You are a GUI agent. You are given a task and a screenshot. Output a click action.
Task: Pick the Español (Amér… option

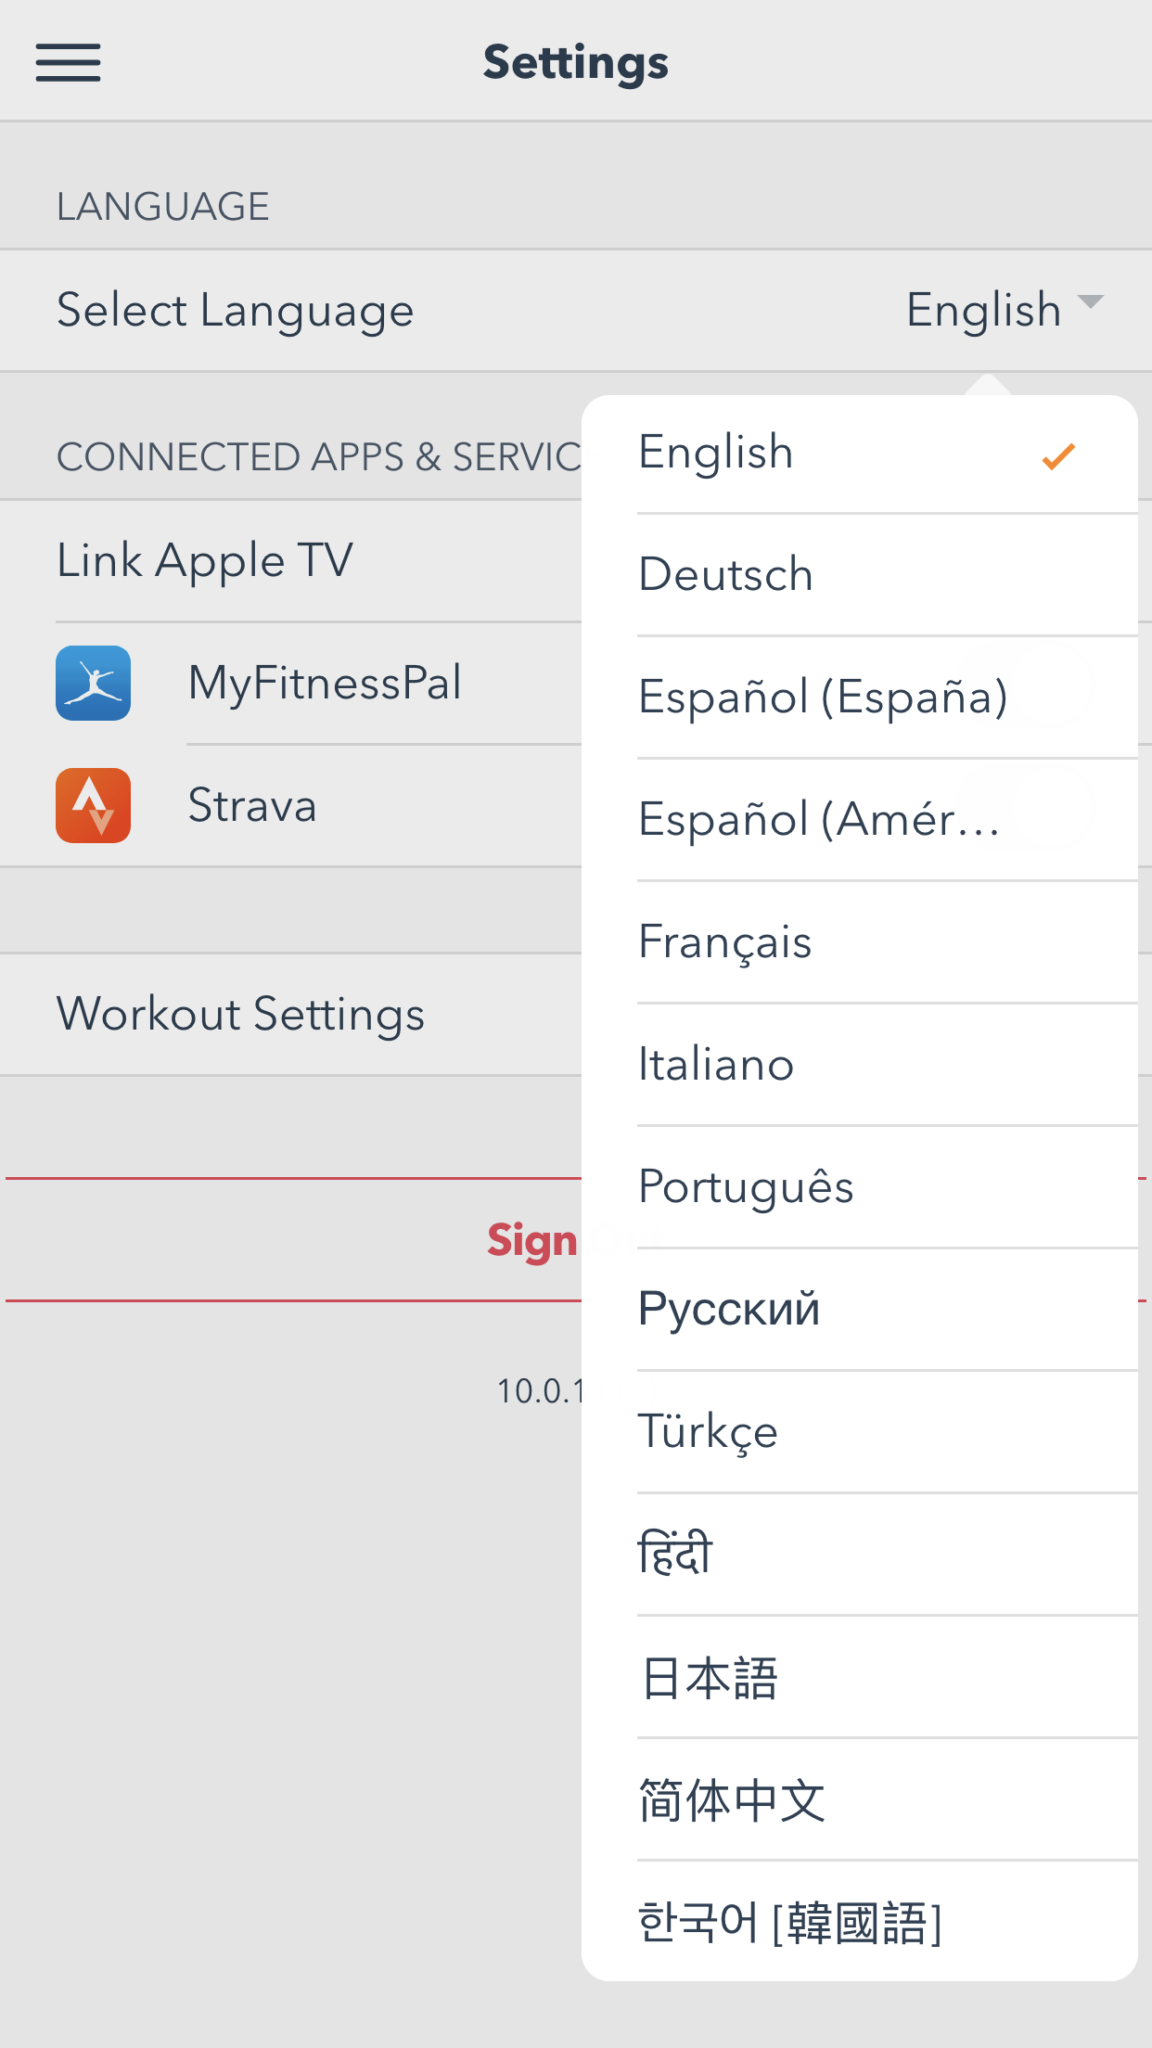tap(818, 820)
